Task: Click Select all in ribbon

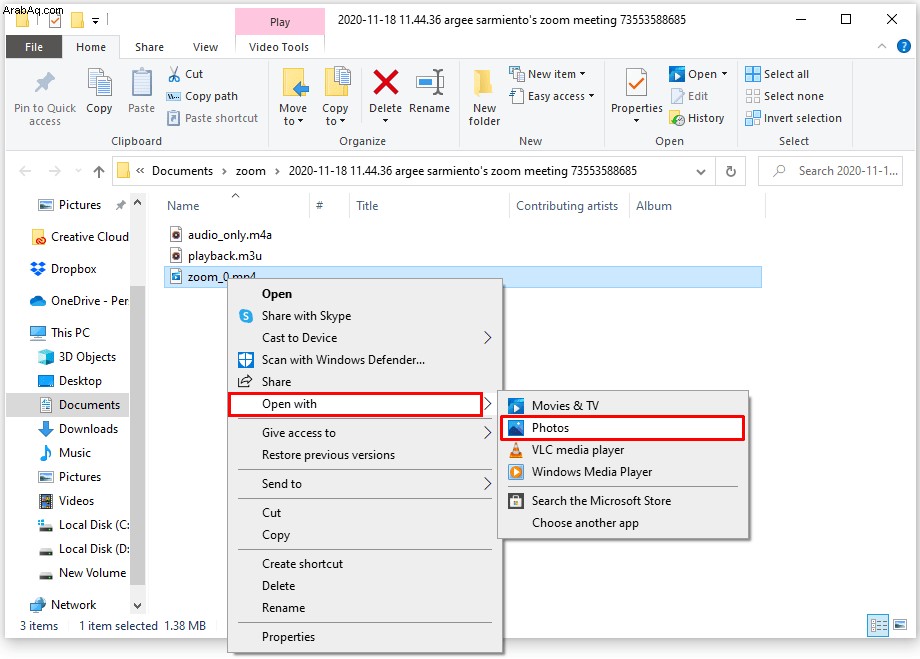Action: (777, 74)
